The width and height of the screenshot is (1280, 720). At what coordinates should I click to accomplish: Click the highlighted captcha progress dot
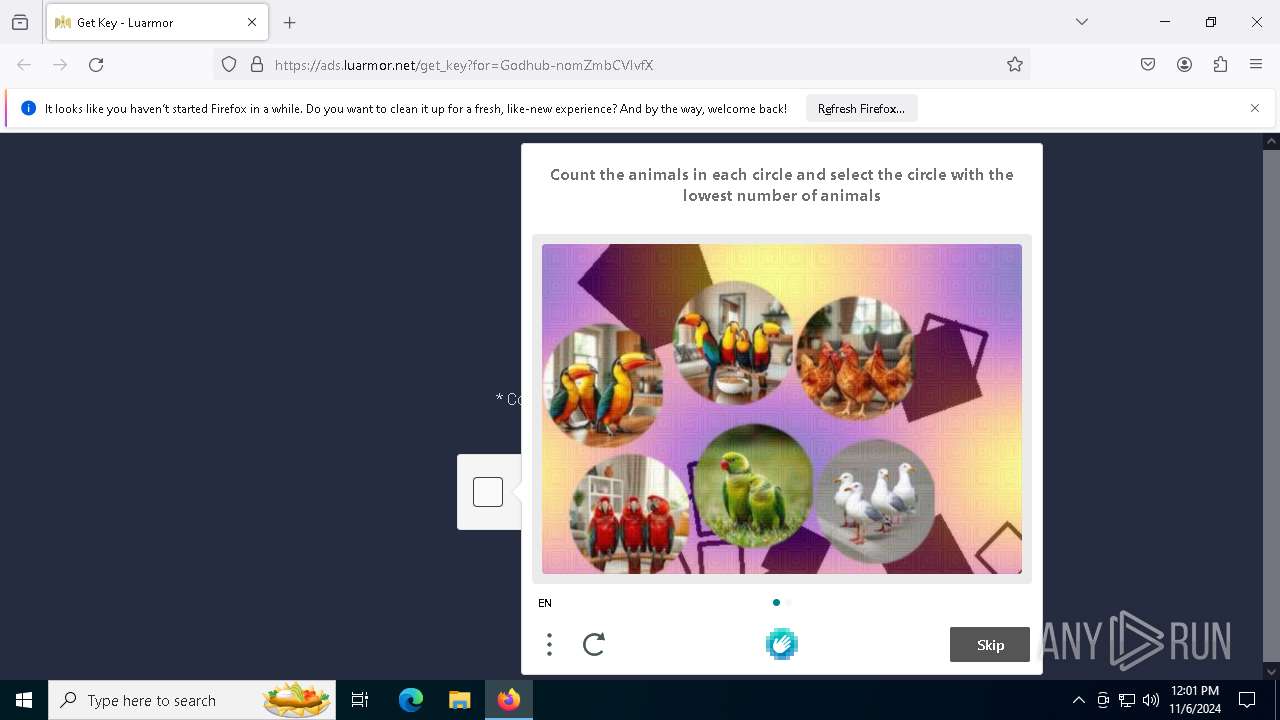click(x=776, y=603)
